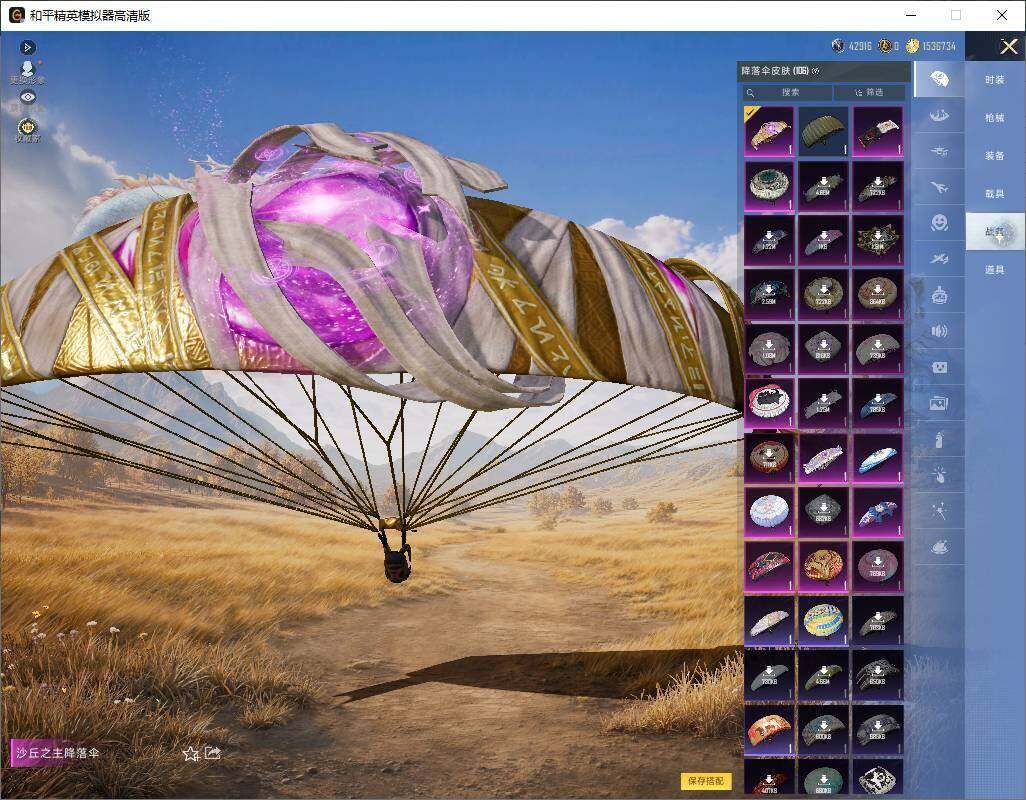The width and height of the screenshot is (1026, 800).
Task: Open the glider icon category
Action: coord(939,152)
